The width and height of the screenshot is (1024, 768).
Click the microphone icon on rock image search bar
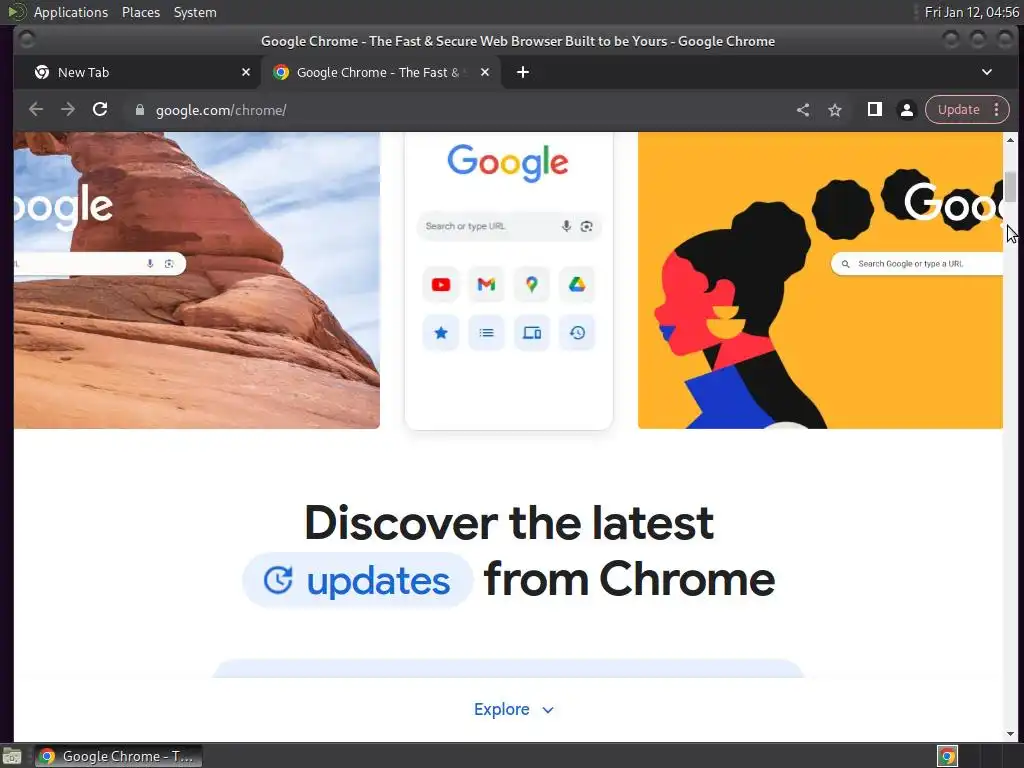(150, 264)
